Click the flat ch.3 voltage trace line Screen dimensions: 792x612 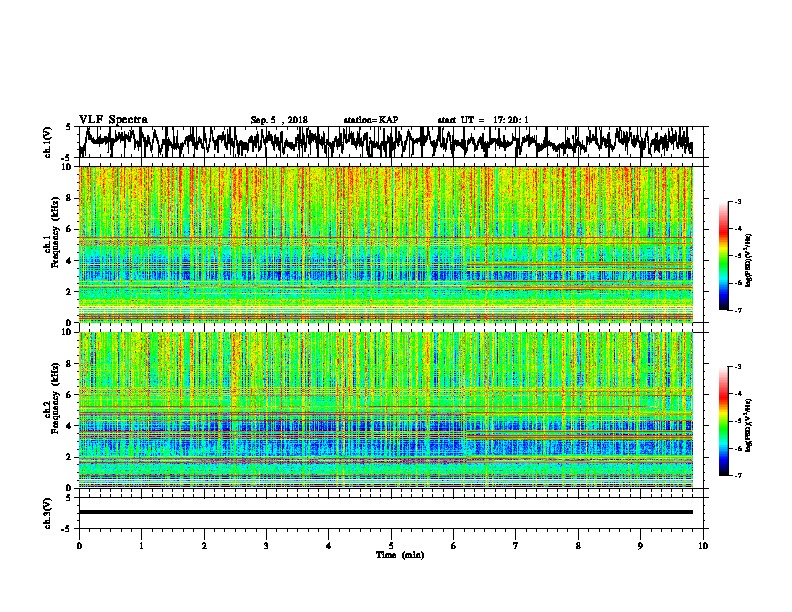(386, 512)
